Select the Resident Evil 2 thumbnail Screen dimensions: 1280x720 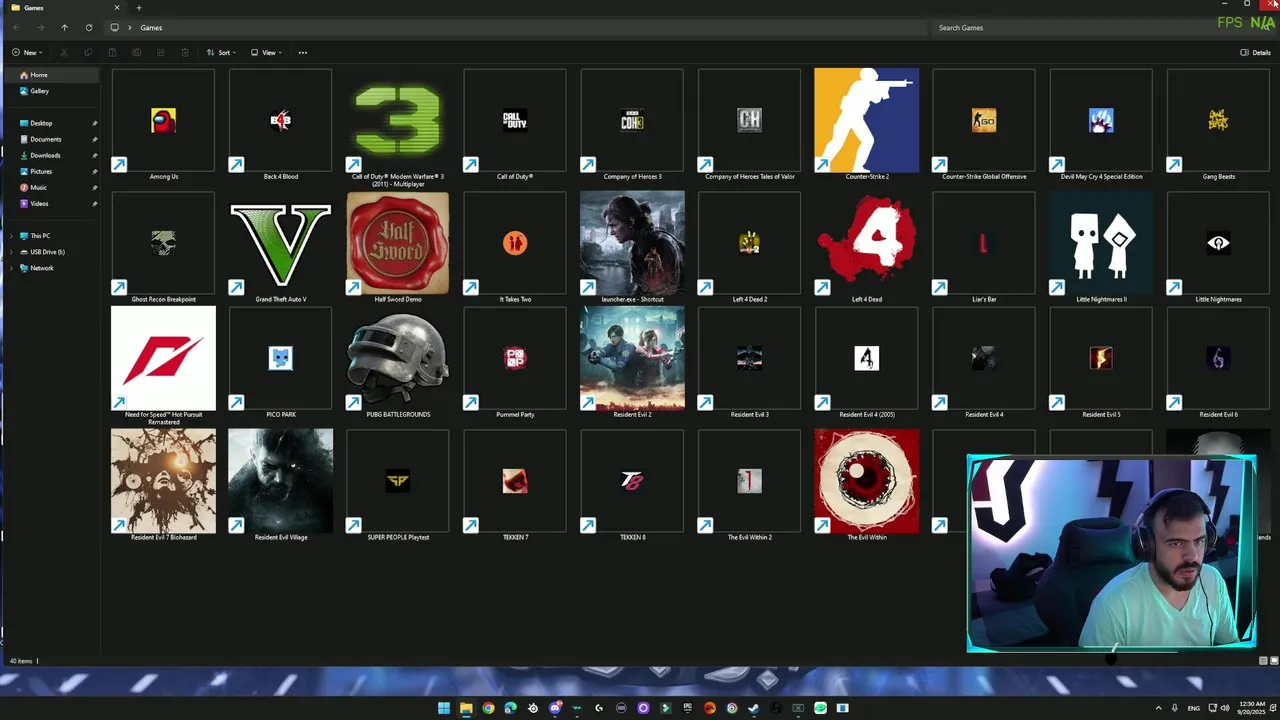tap(632, 358)
